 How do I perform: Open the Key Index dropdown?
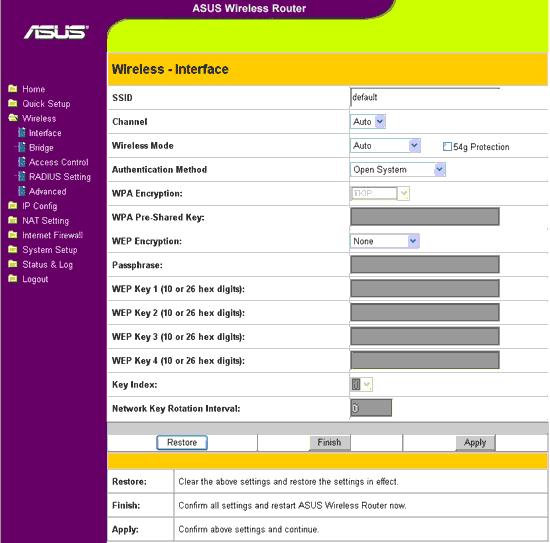point(361,384)
